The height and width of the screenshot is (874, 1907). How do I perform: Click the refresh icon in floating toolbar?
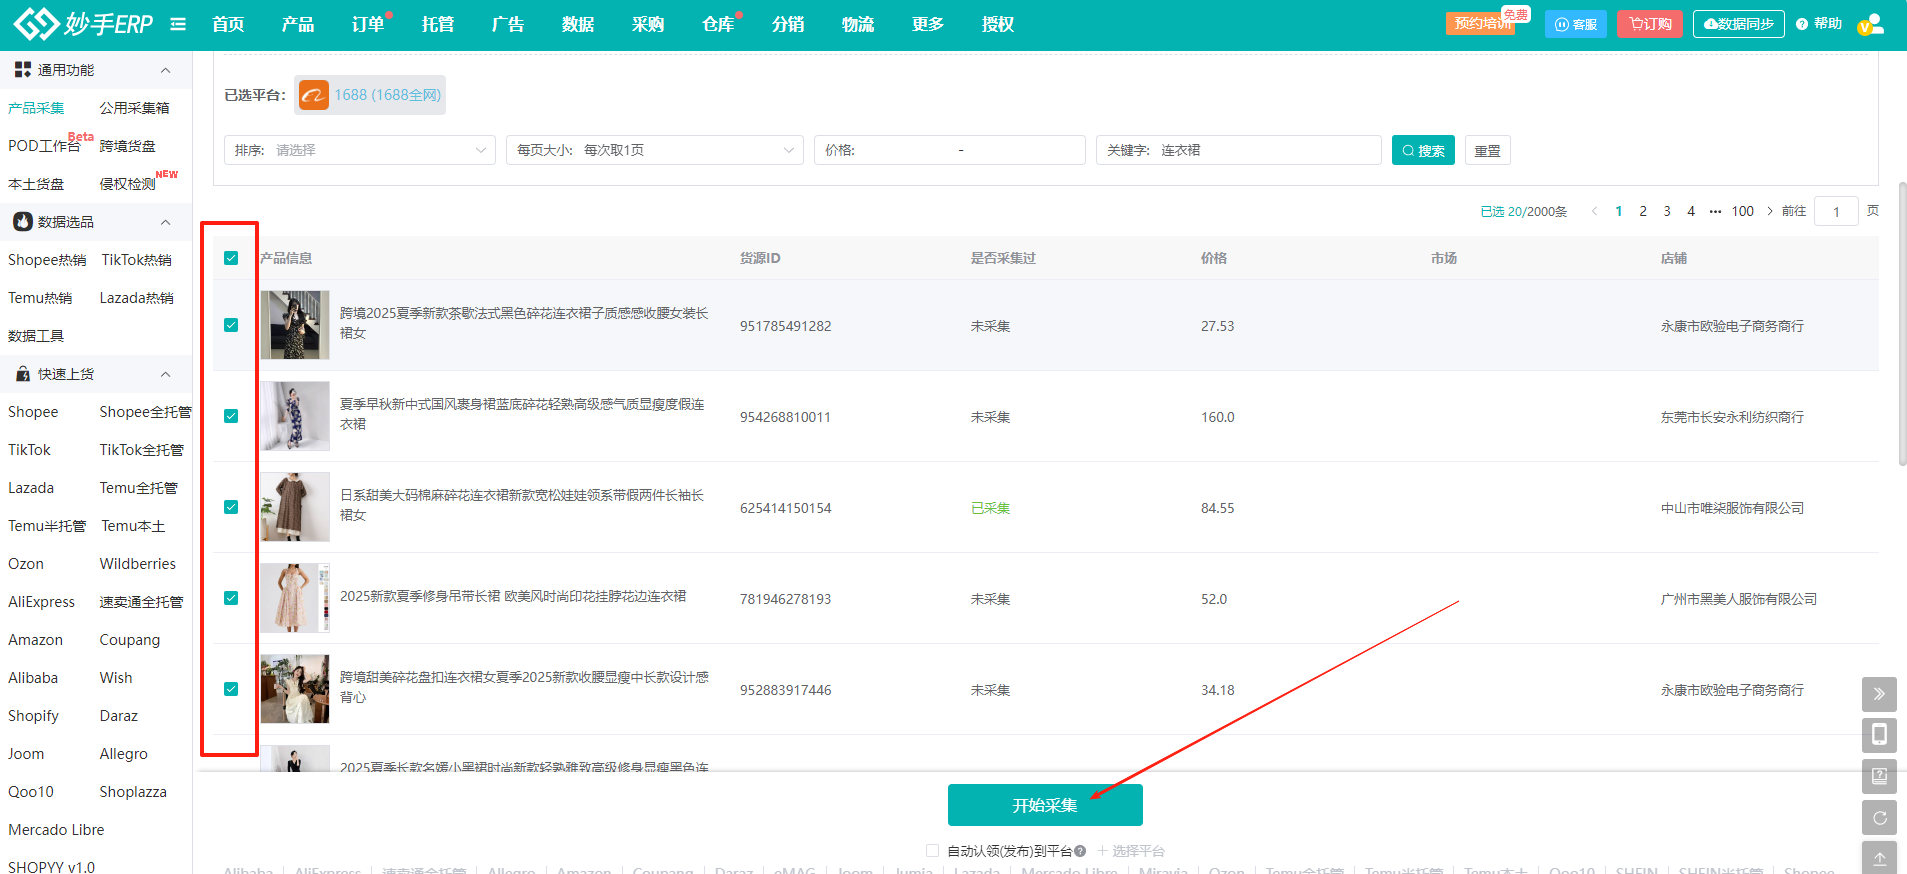click(x=1879, y=817)
